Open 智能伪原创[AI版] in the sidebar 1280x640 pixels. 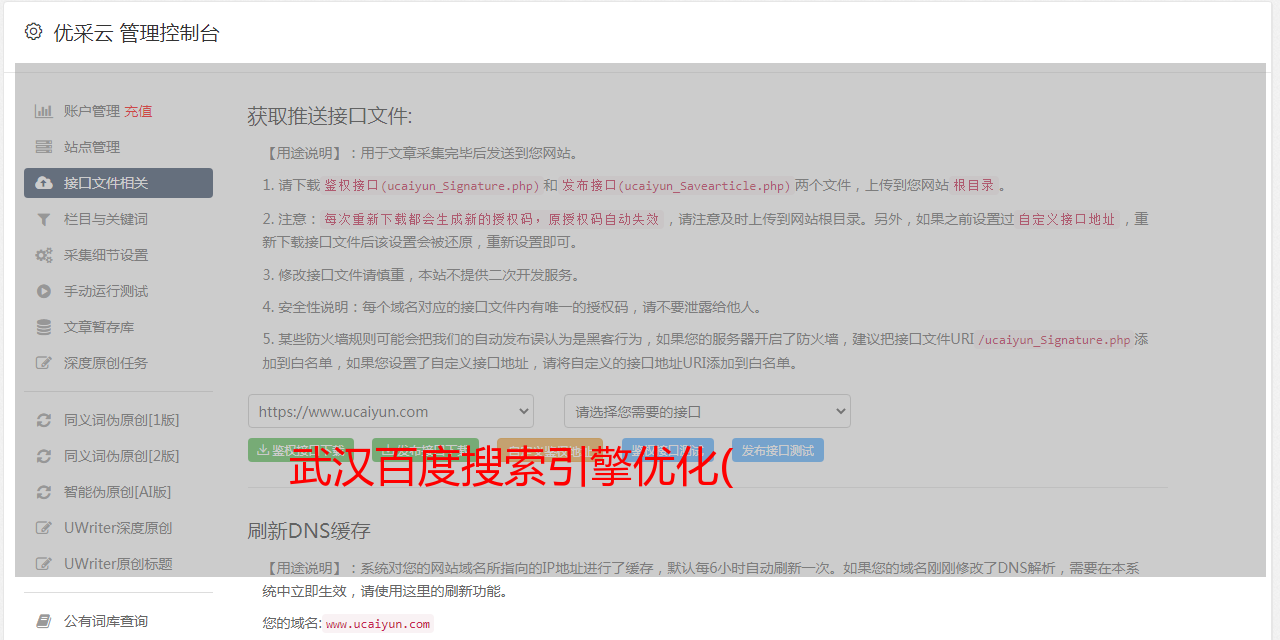click(x=118, y=492)
